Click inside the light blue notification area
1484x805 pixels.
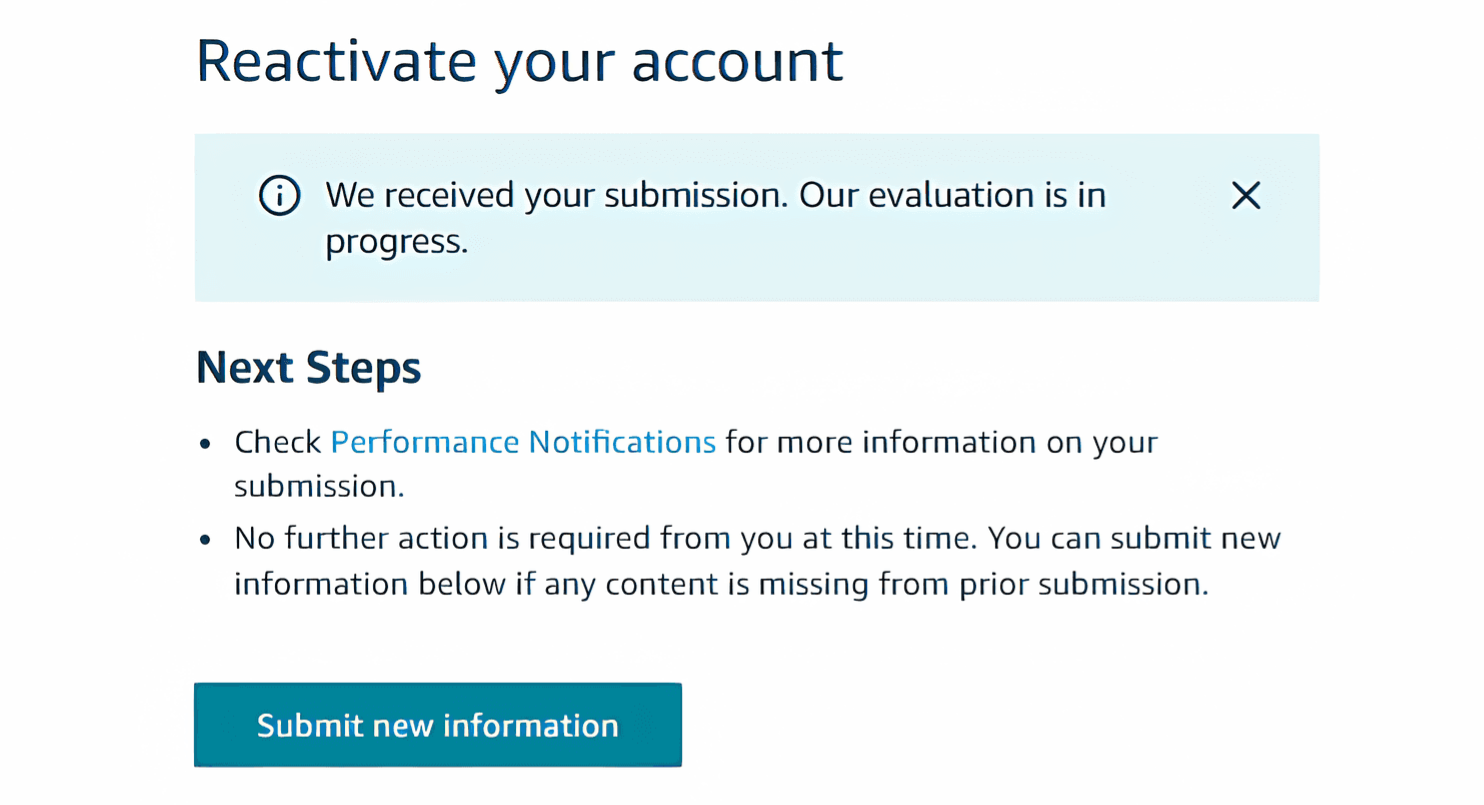point(757,217)
